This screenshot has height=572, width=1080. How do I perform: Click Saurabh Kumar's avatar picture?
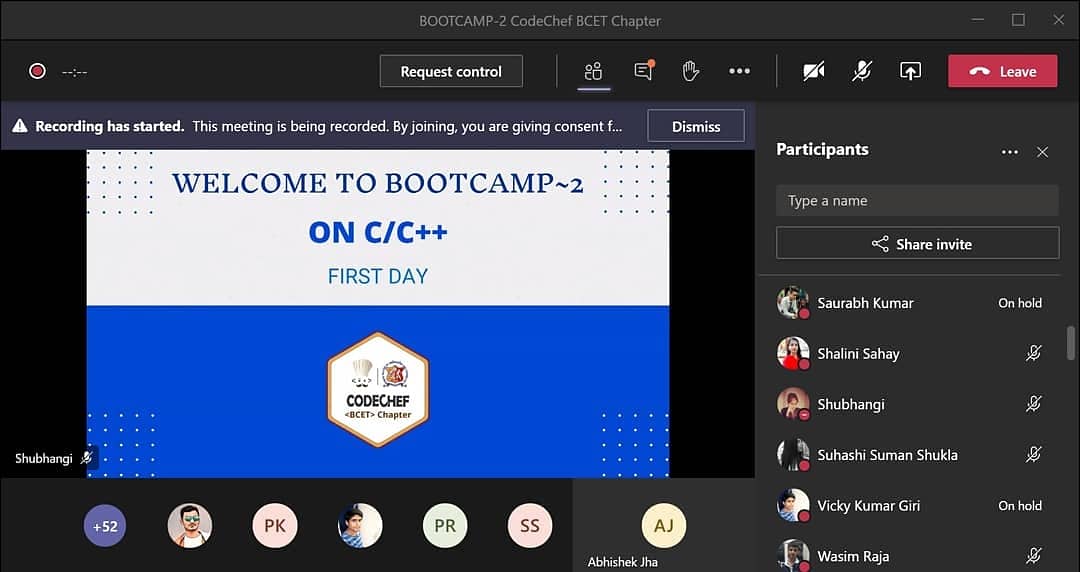(793, 303)
